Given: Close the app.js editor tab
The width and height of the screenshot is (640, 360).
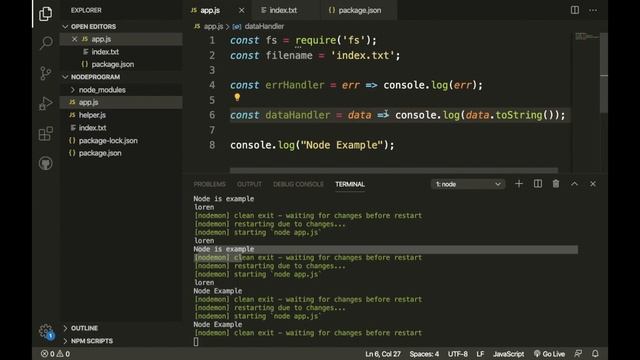Looking at the screenshot, I should [x=242, y=10].
